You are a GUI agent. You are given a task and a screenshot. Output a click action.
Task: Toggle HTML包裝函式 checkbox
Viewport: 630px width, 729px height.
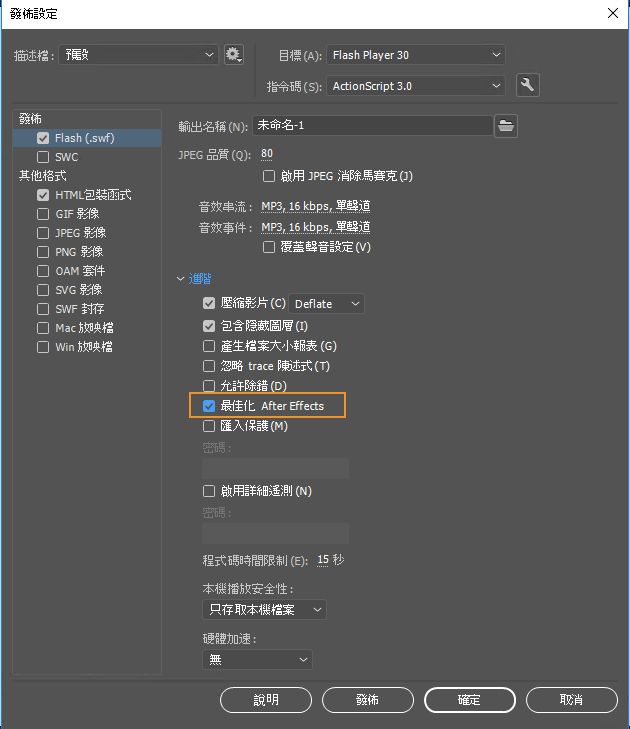pyautogui.click(x=43, y=195)
